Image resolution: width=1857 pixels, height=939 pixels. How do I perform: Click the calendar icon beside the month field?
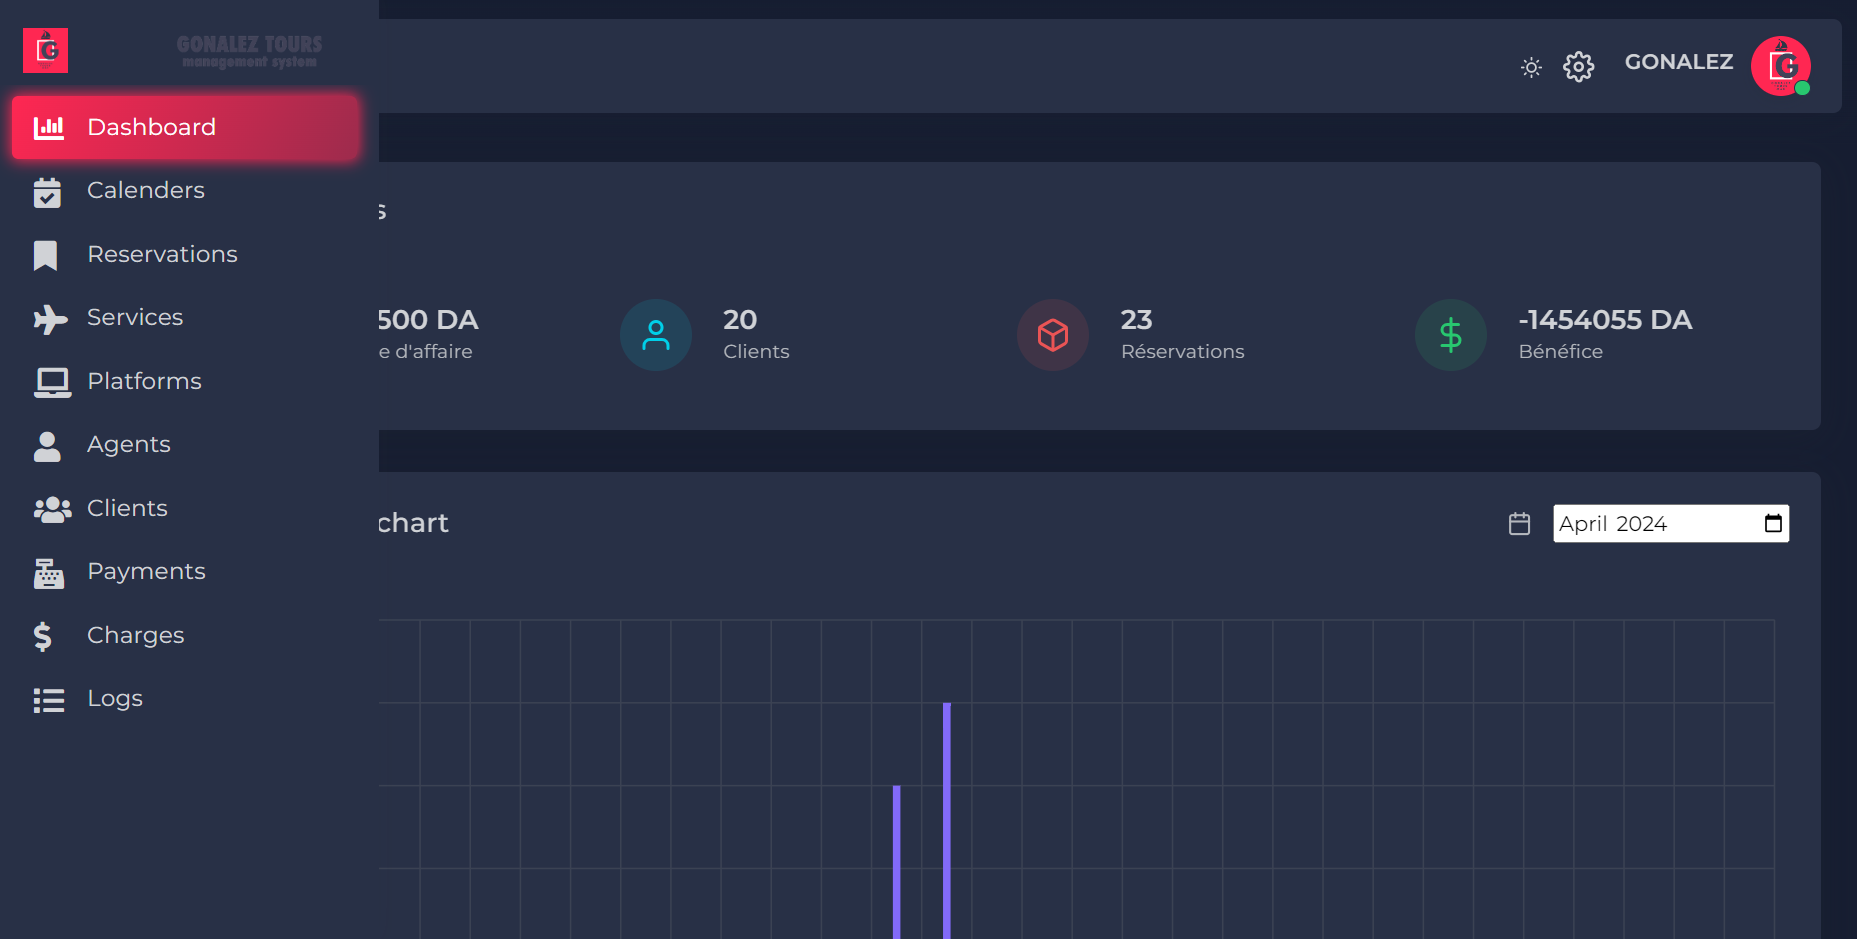[1519, 524]
